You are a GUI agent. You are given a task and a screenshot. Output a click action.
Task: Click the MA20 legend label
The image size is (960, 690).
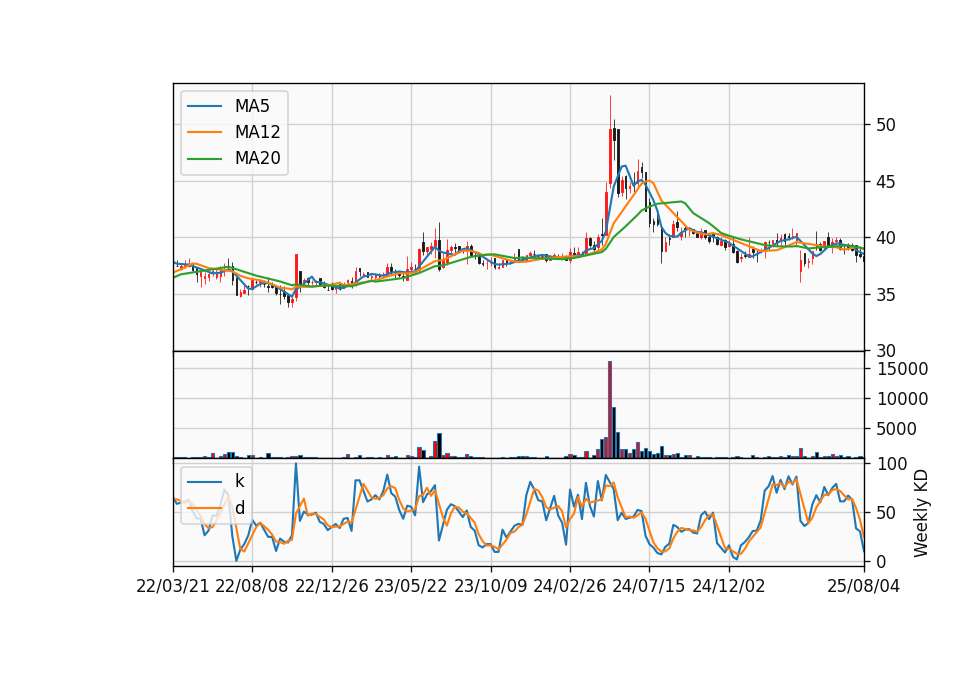pos(257,158)
